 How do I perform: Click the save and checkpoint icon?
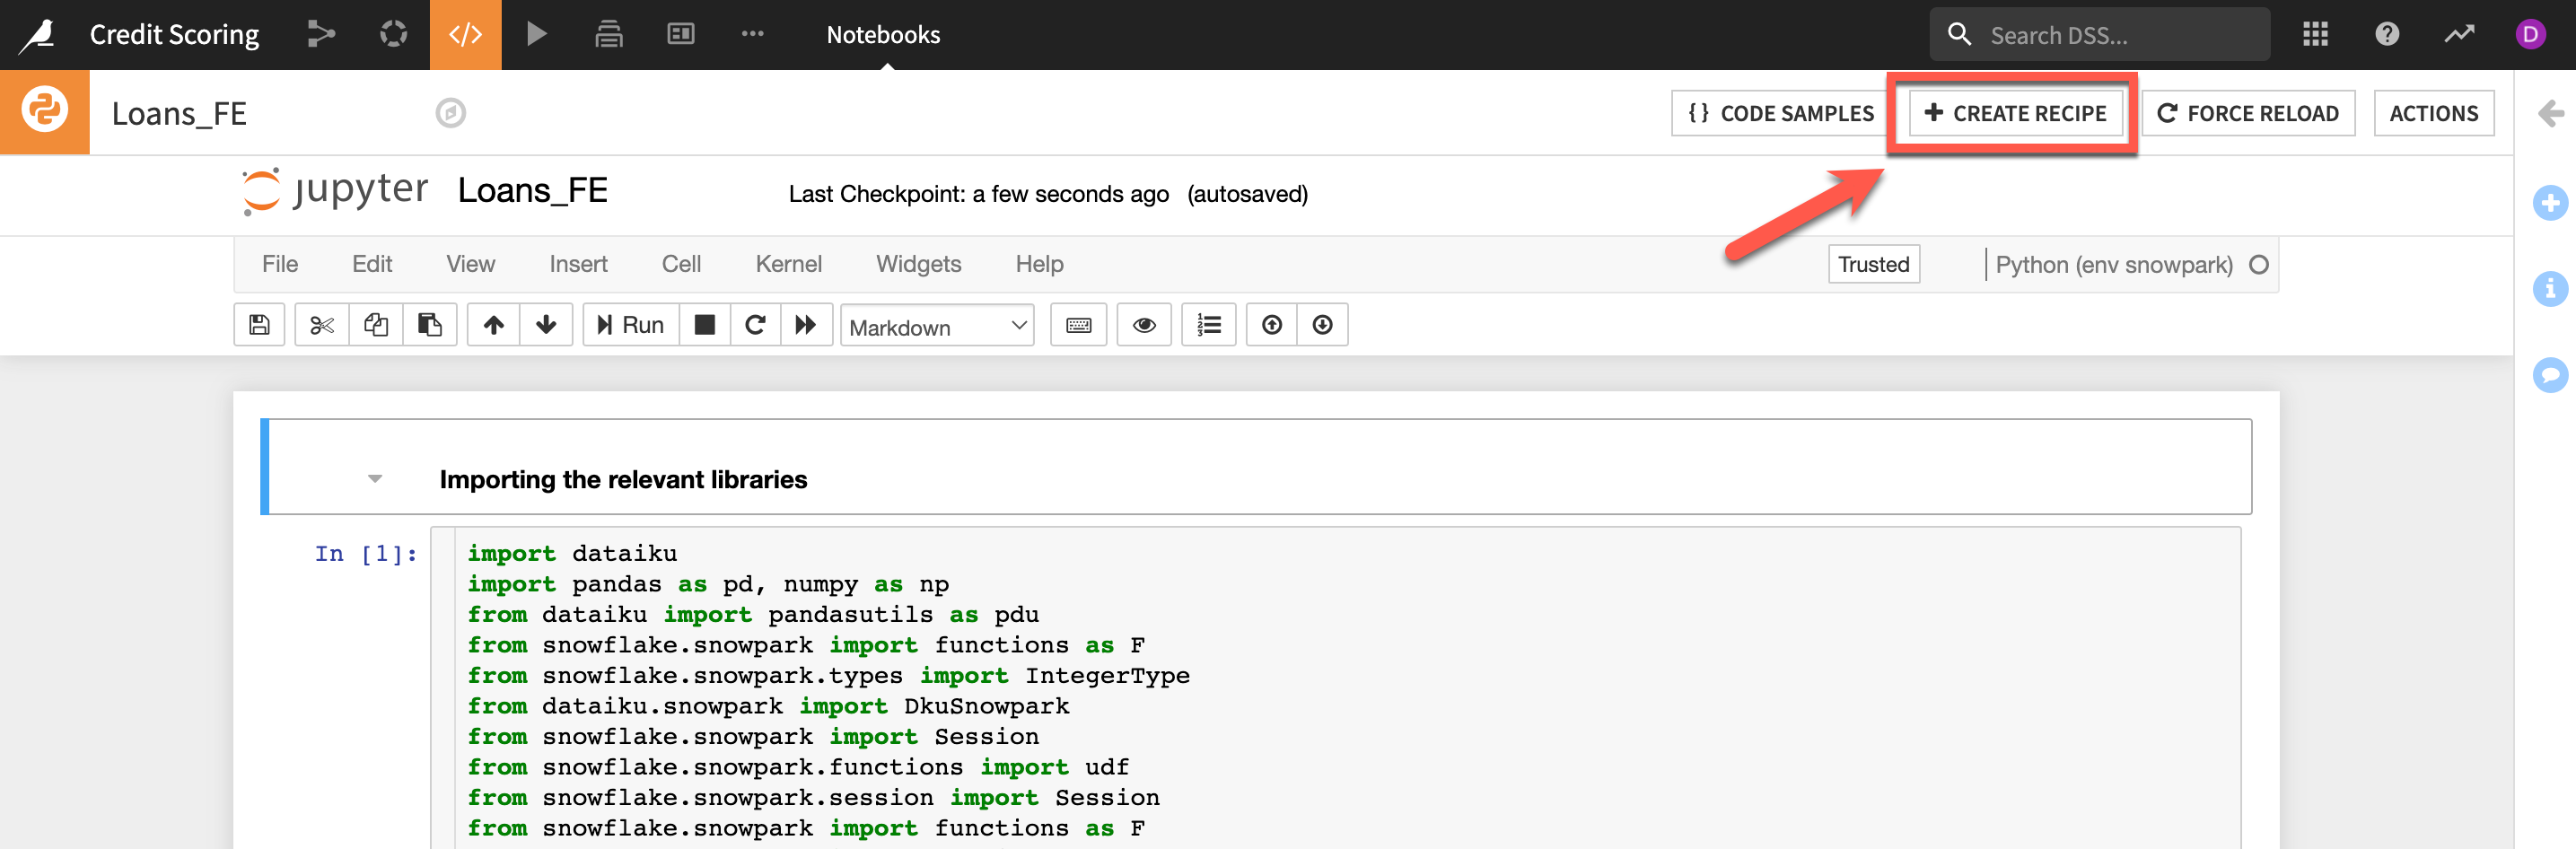click(x=259, y=325)
